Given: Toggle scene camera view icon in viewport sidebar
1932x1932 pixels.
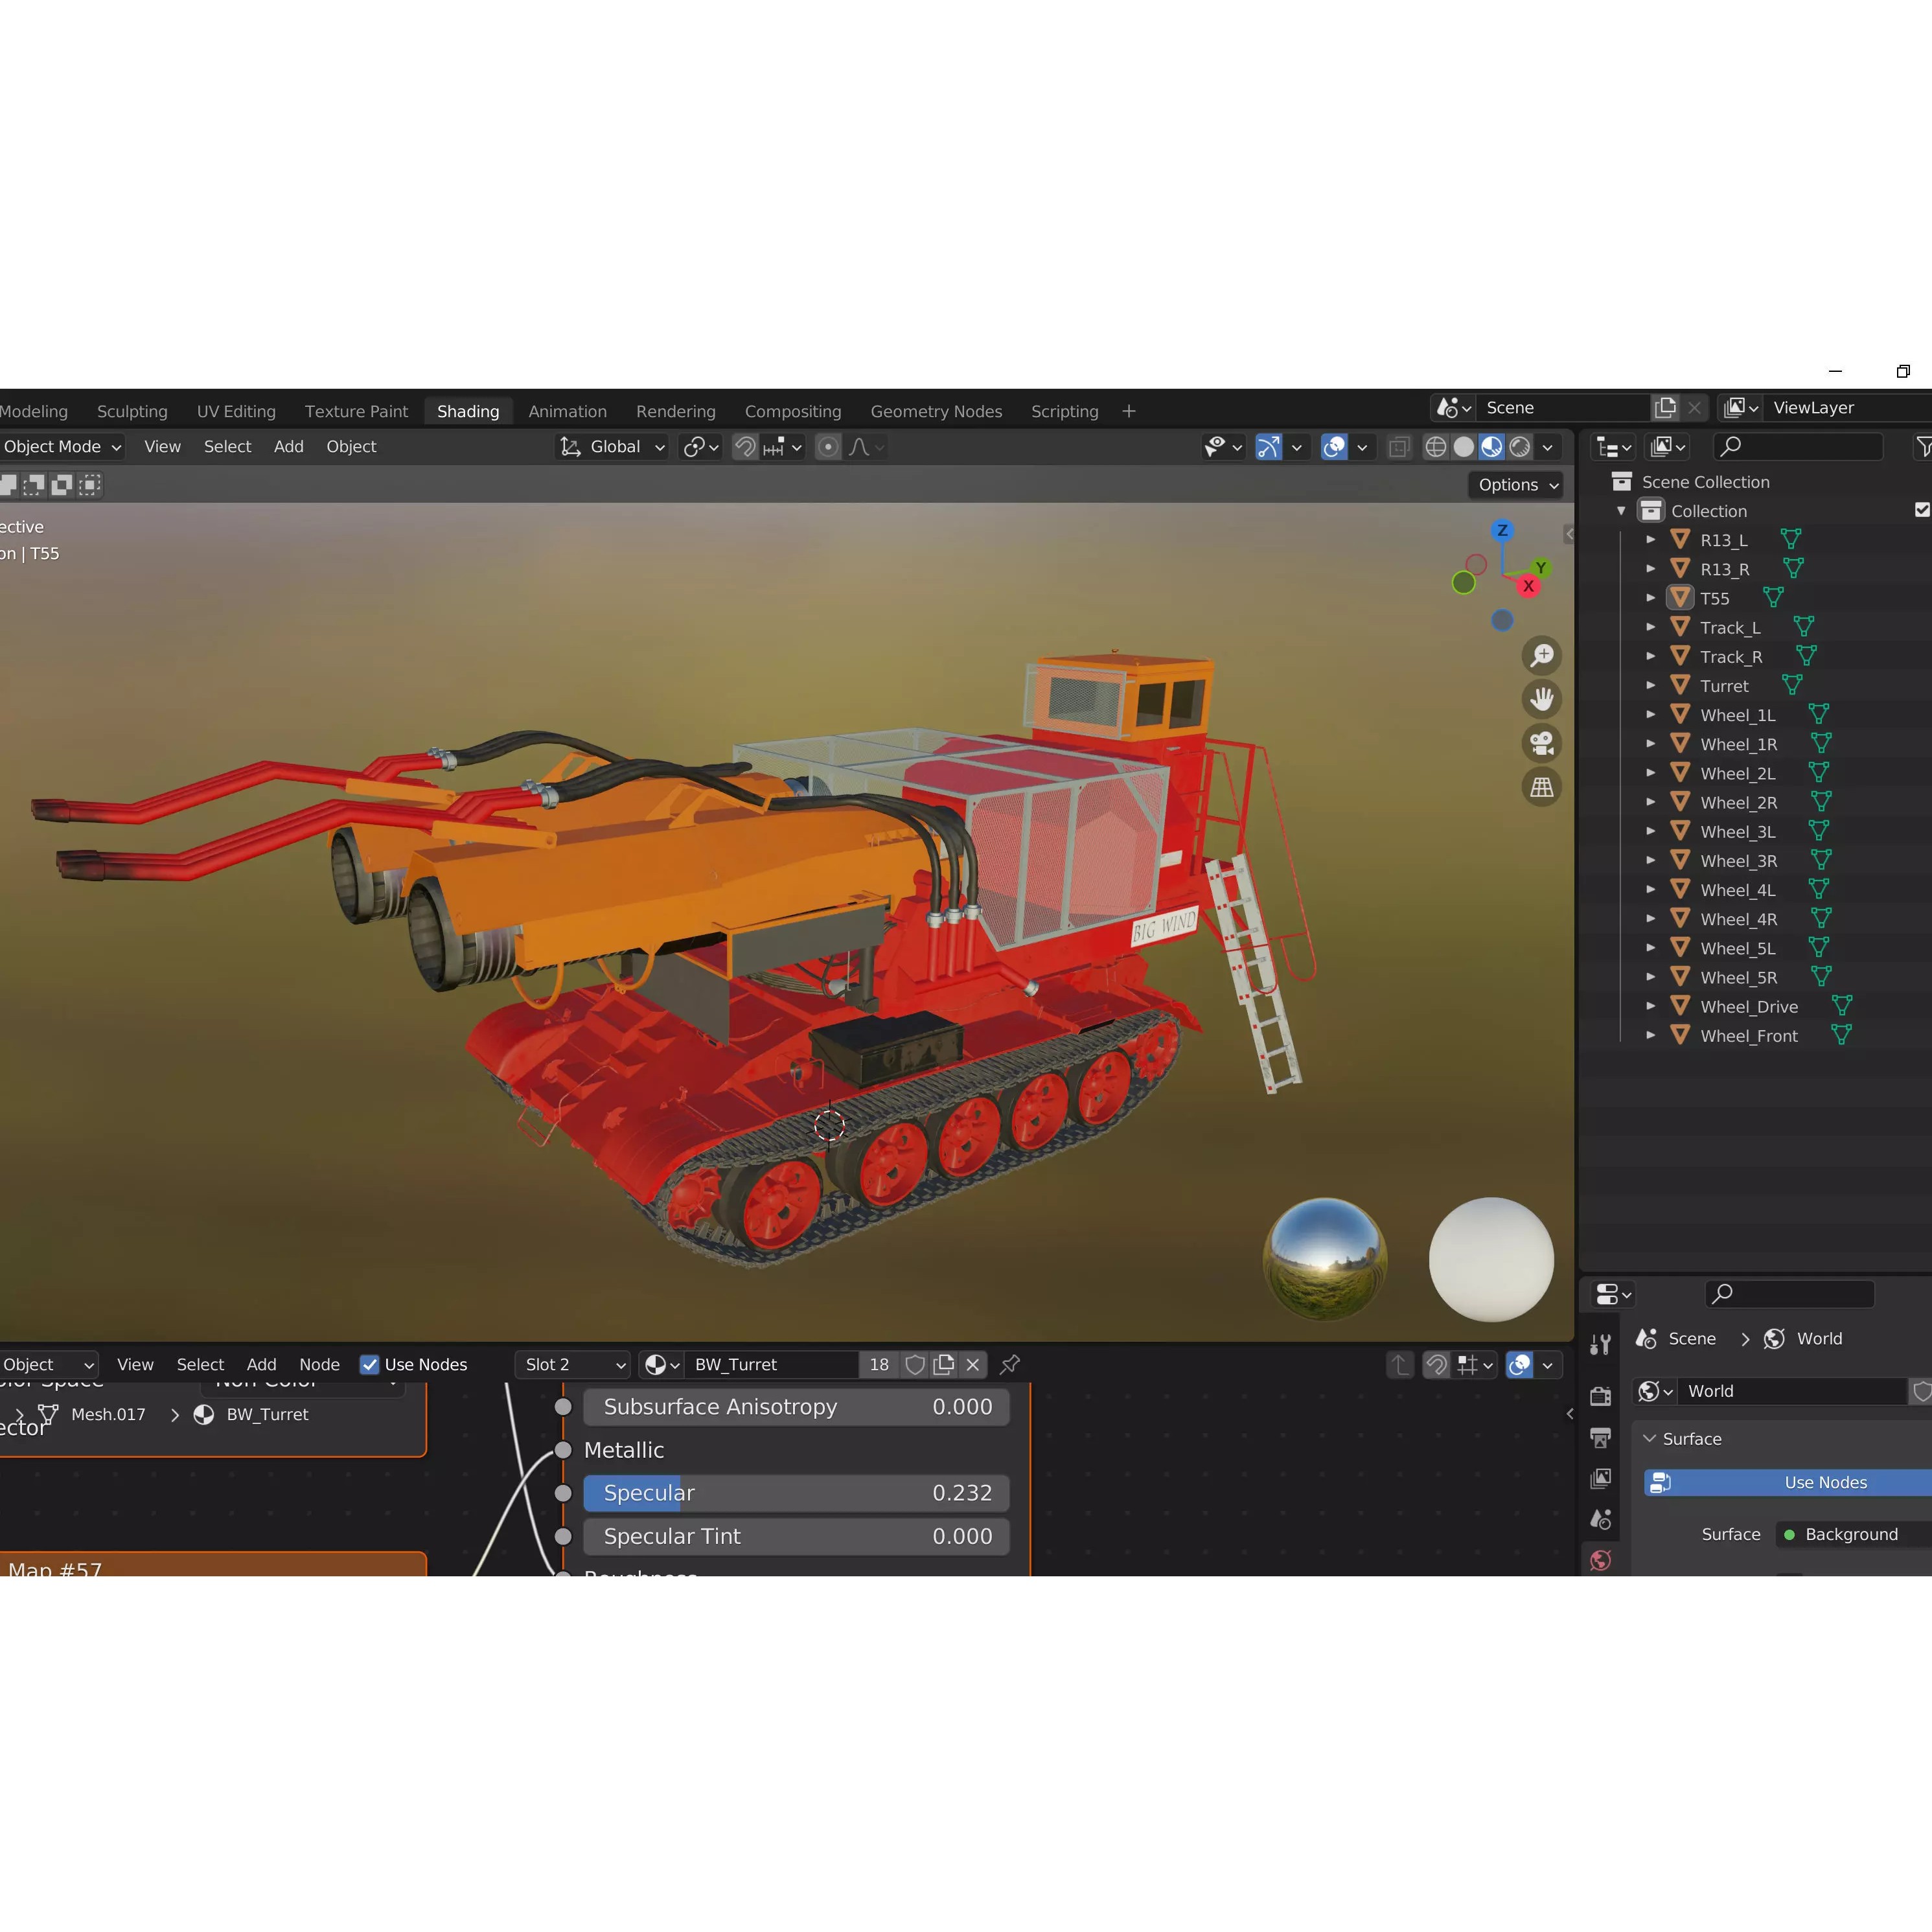Looking at the screenshot, I should [x=1541, y=743].
